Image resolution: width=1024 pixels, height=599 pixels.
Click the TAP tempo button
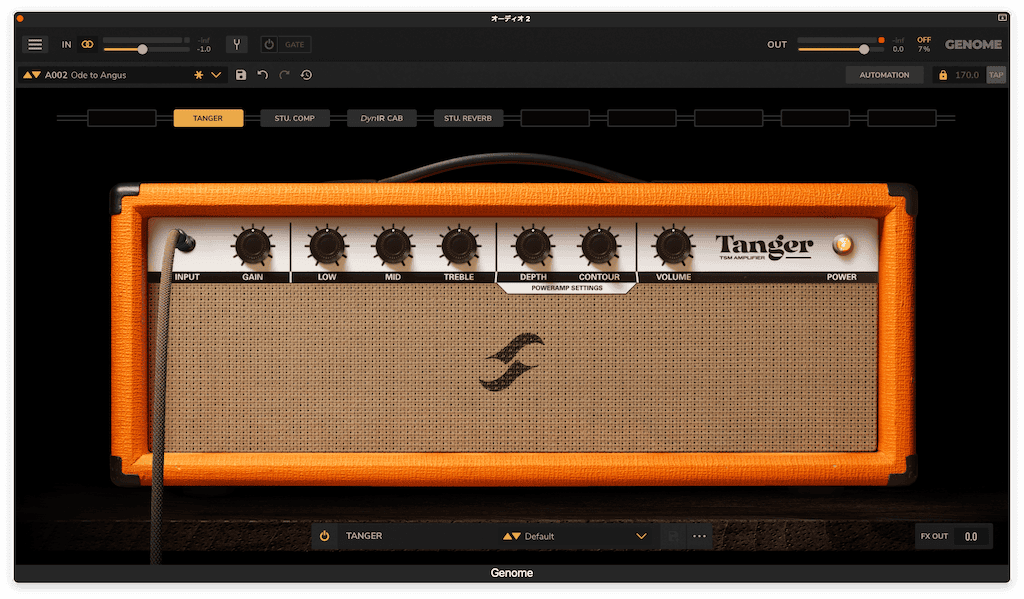point(996,75)
